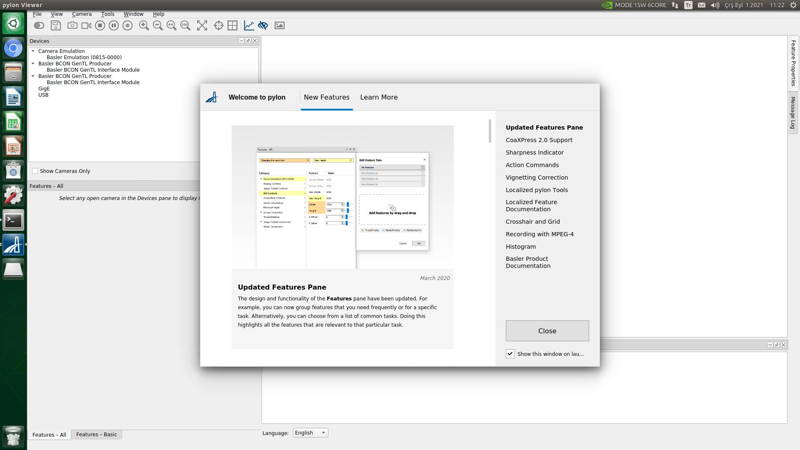The image size is (800, 450).
Task: Click the stop grab toolbar icon
Action: tap(100, 26)
